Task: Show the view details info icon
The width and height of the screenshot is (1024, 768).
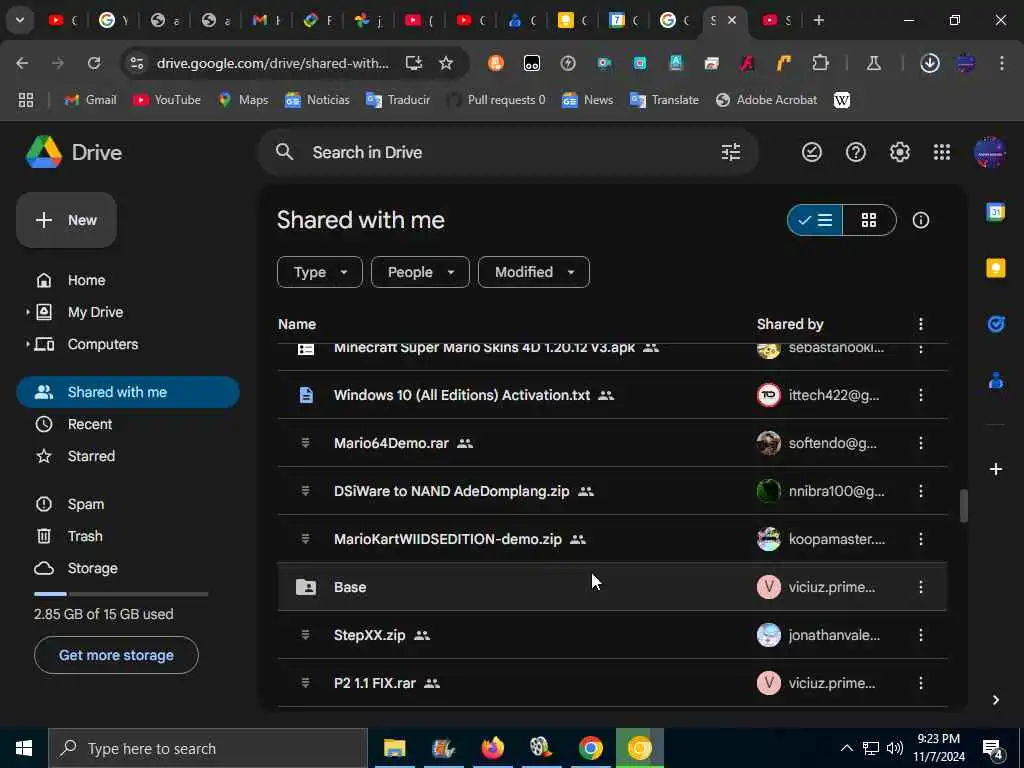Action: coord(921,220)
